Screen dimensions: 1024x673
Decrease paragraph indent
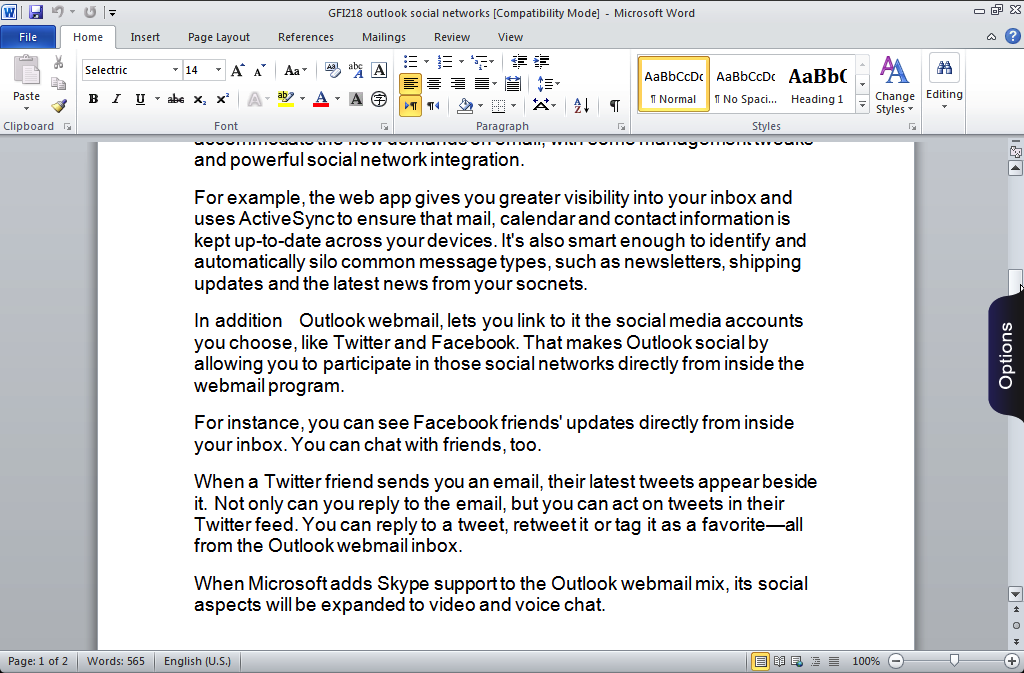click(x=519, y=61)
